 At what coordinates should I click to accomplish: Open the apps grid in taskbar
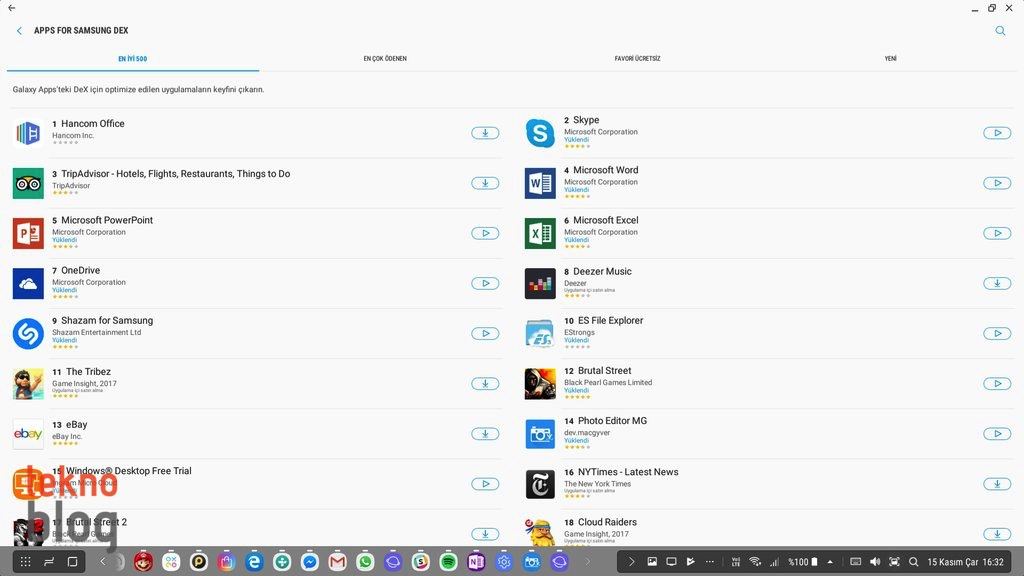[x=26, y=562]
